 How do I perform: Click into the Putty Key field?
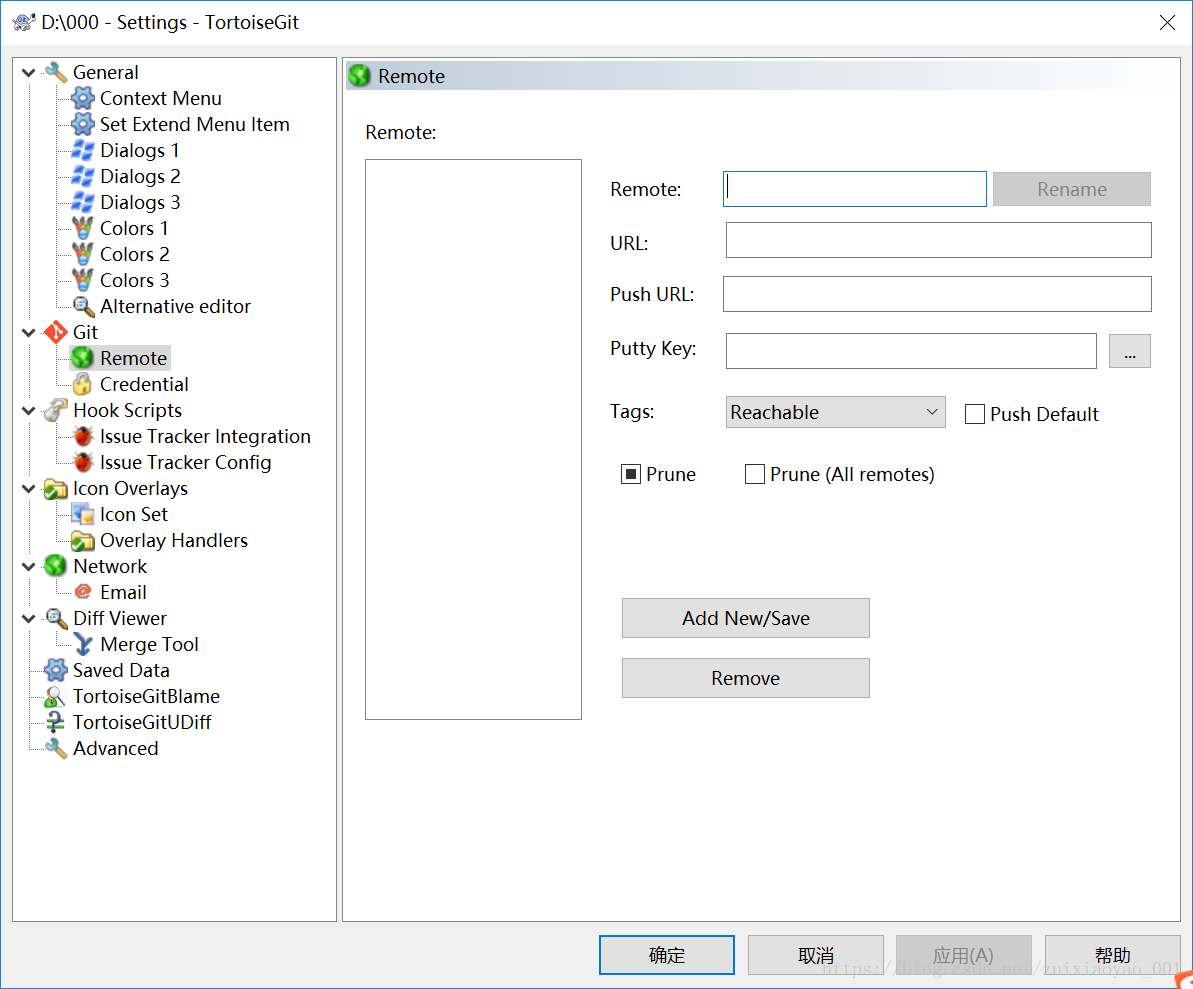(x=911, y=351)
